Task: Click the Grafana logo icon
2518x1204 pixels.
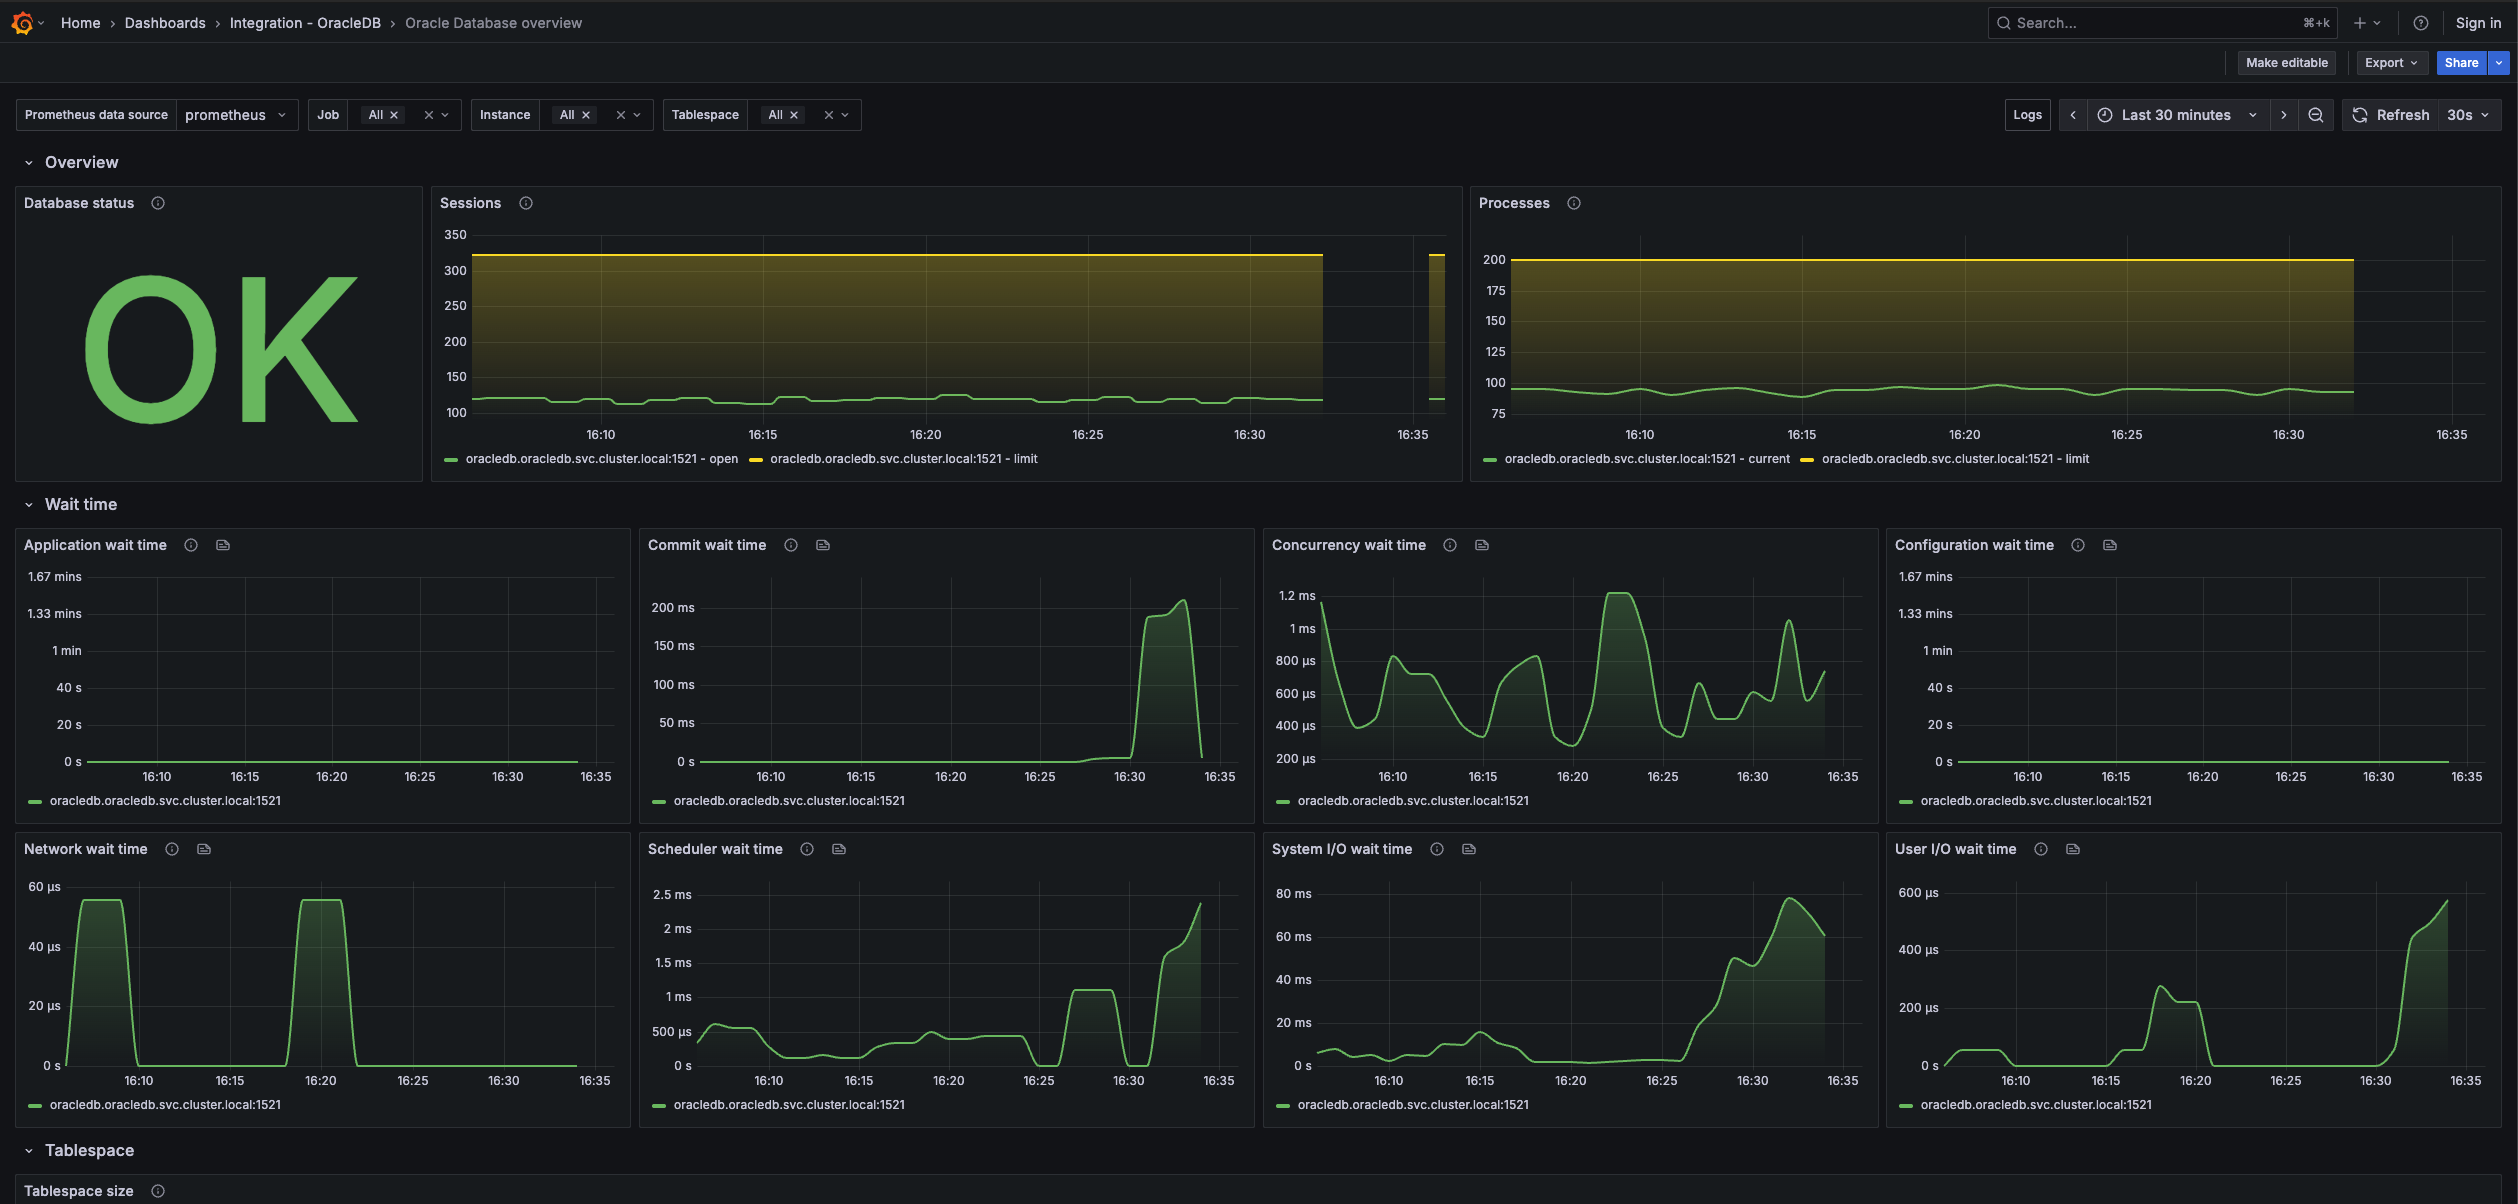Action: point(24,22)
